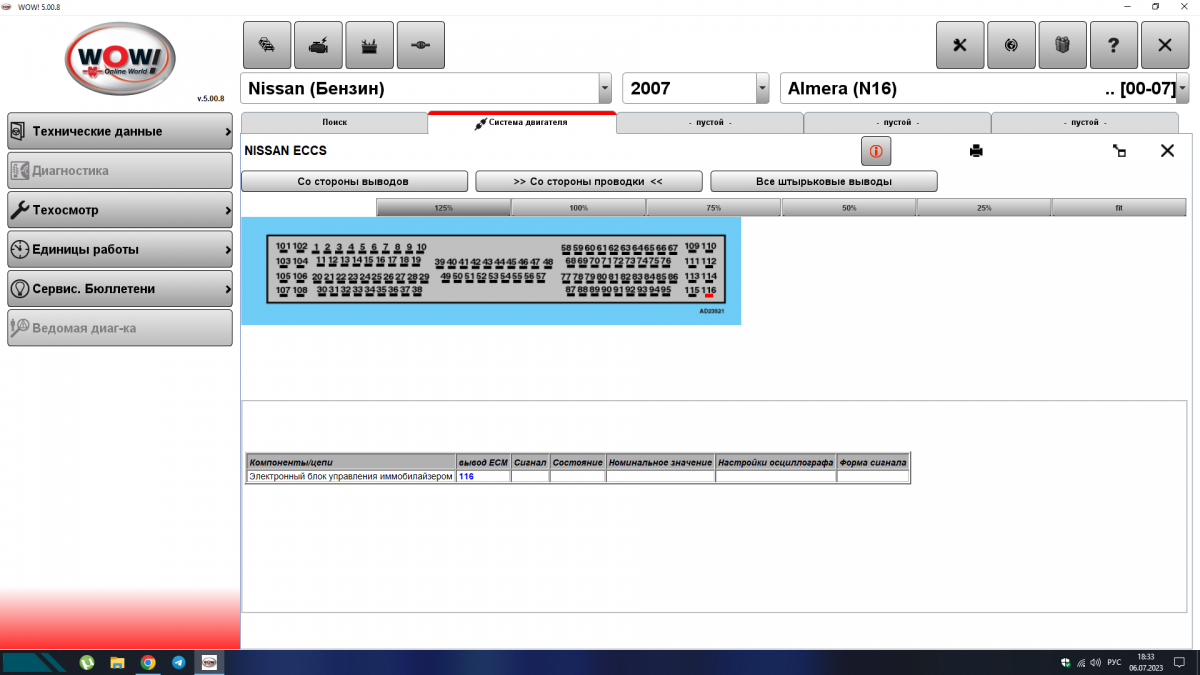1200x675 pixels.
Task: Click the connector plug toolbar icon
Action: (421, 45)
